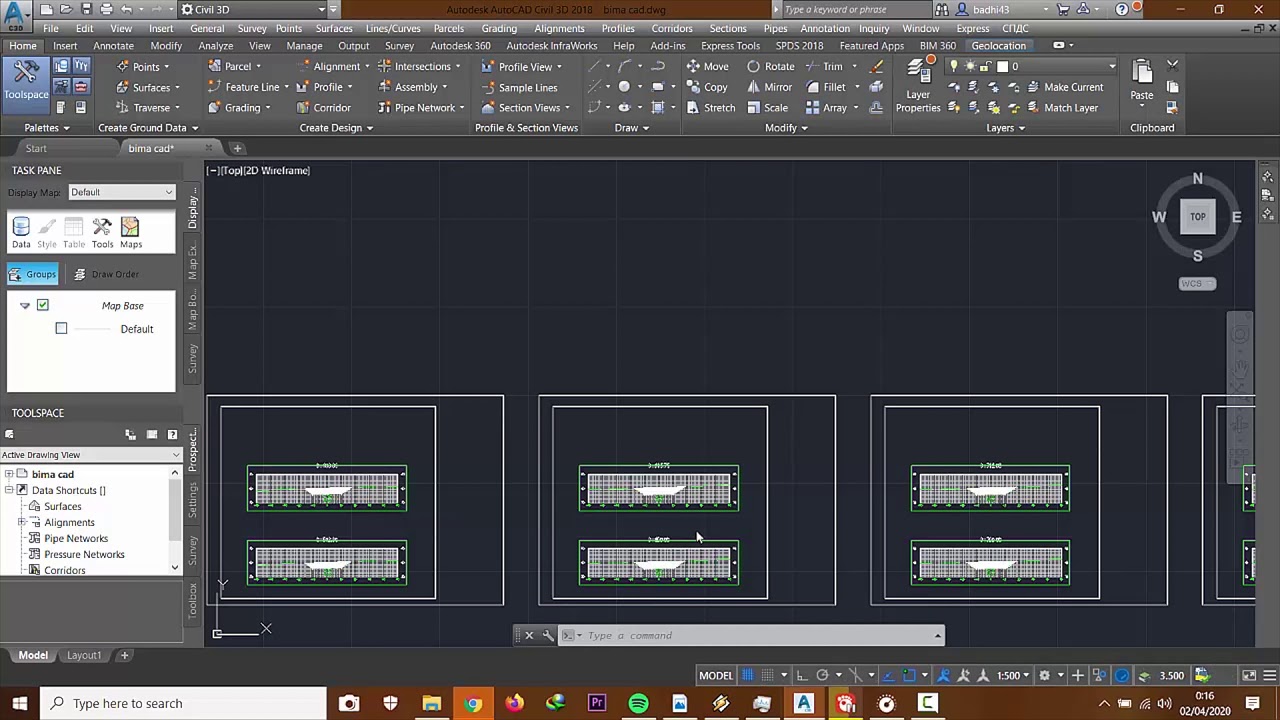Click the Corridor tool
The width and height of the screenshot is (1280, 720).
tap(322, 108)
